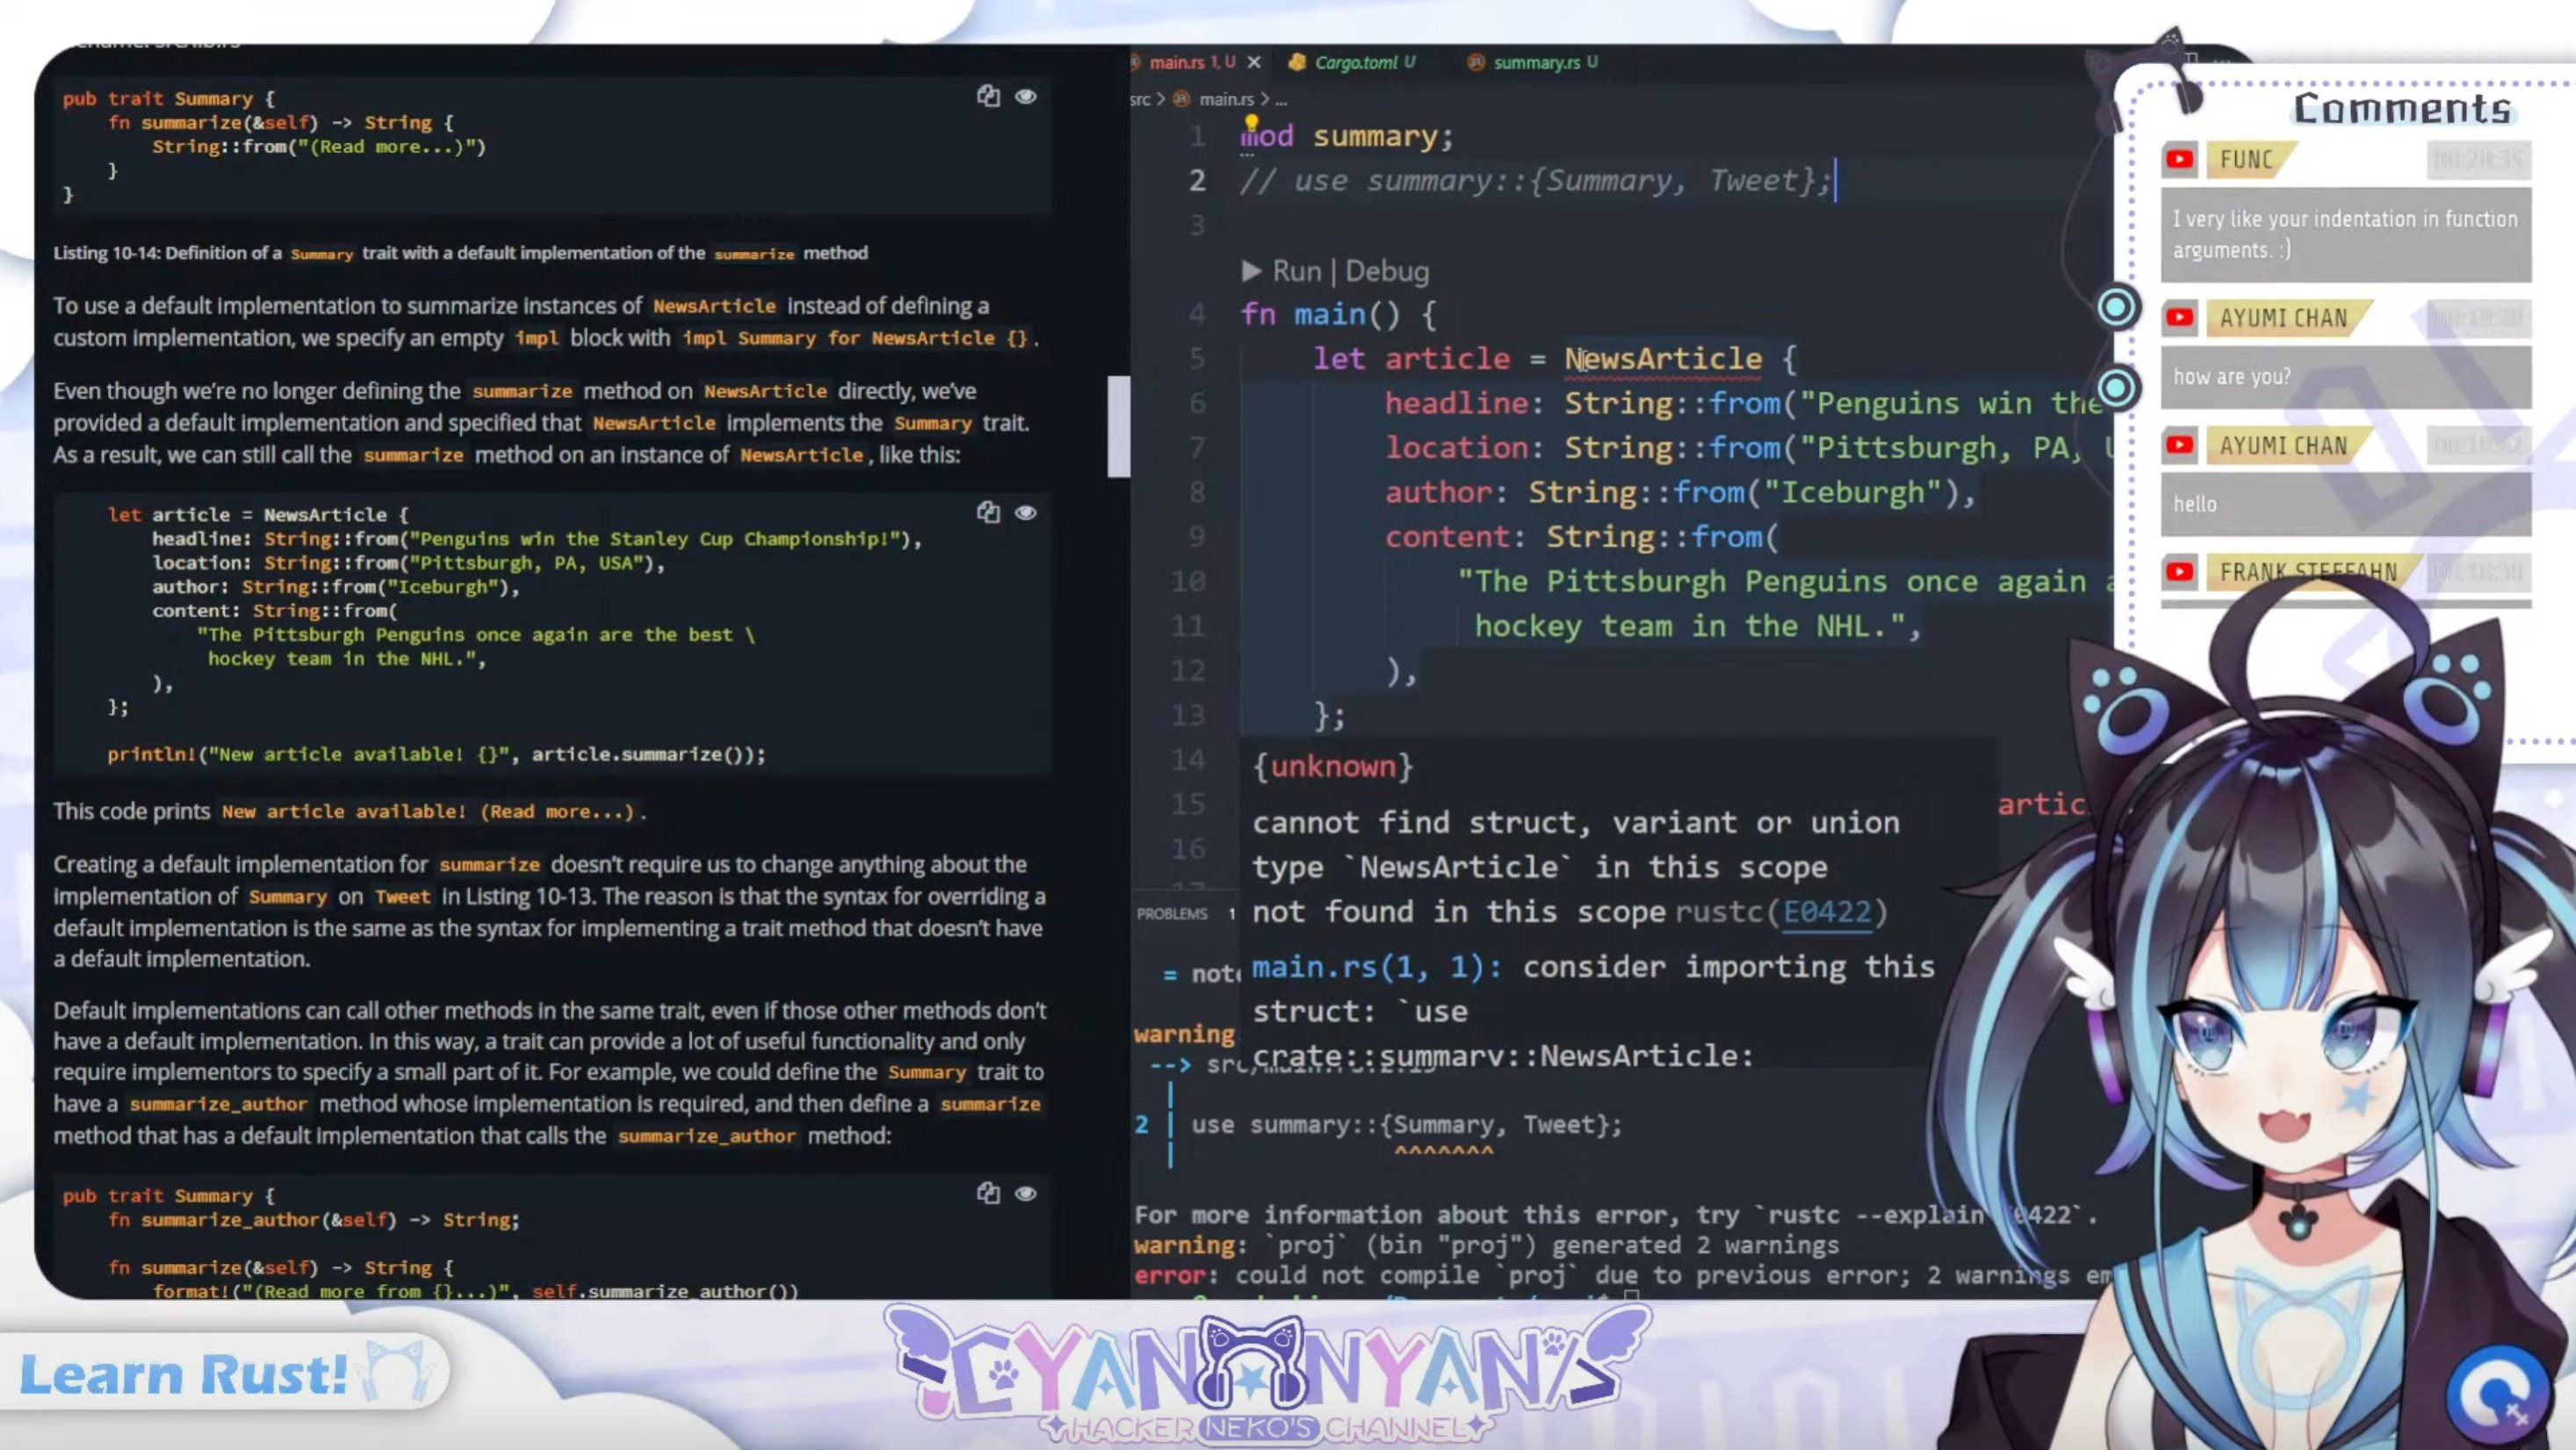Toggle hidden lines in the top code block
Screen dimensions: 2576x1450
(x=1026, y=96)
